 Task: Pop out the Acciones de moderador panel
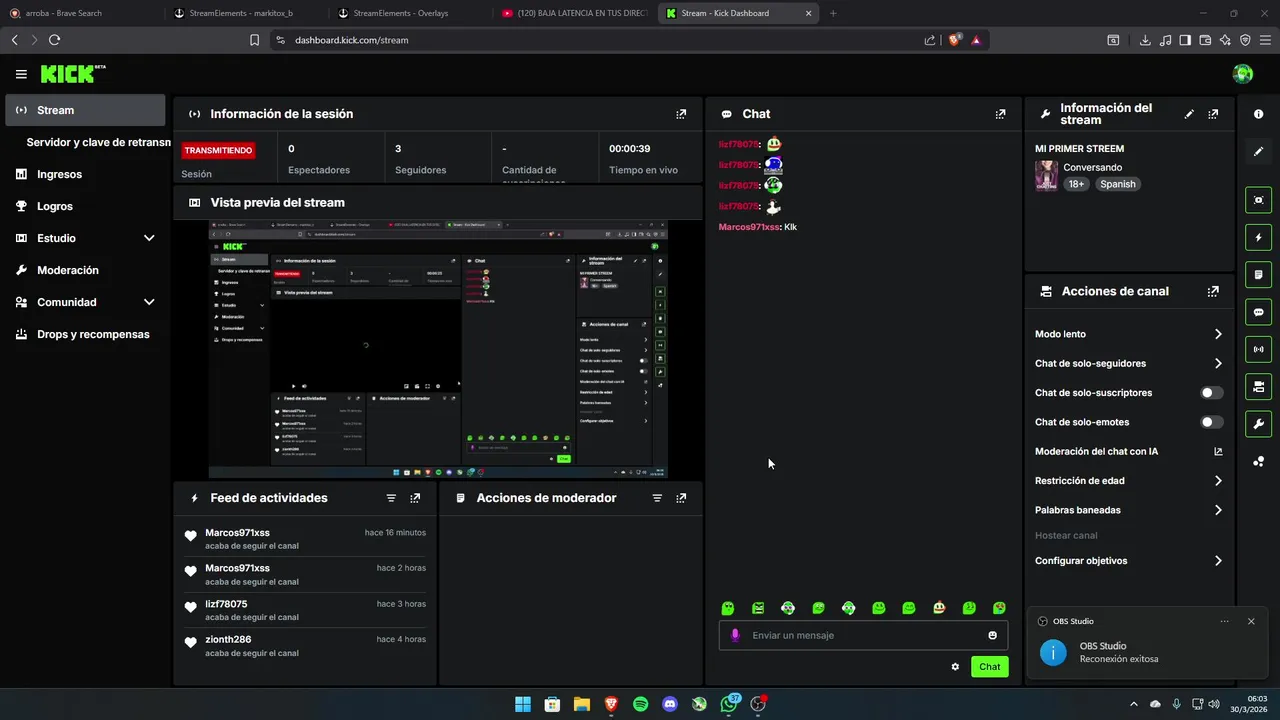click(x=681, y=498)
